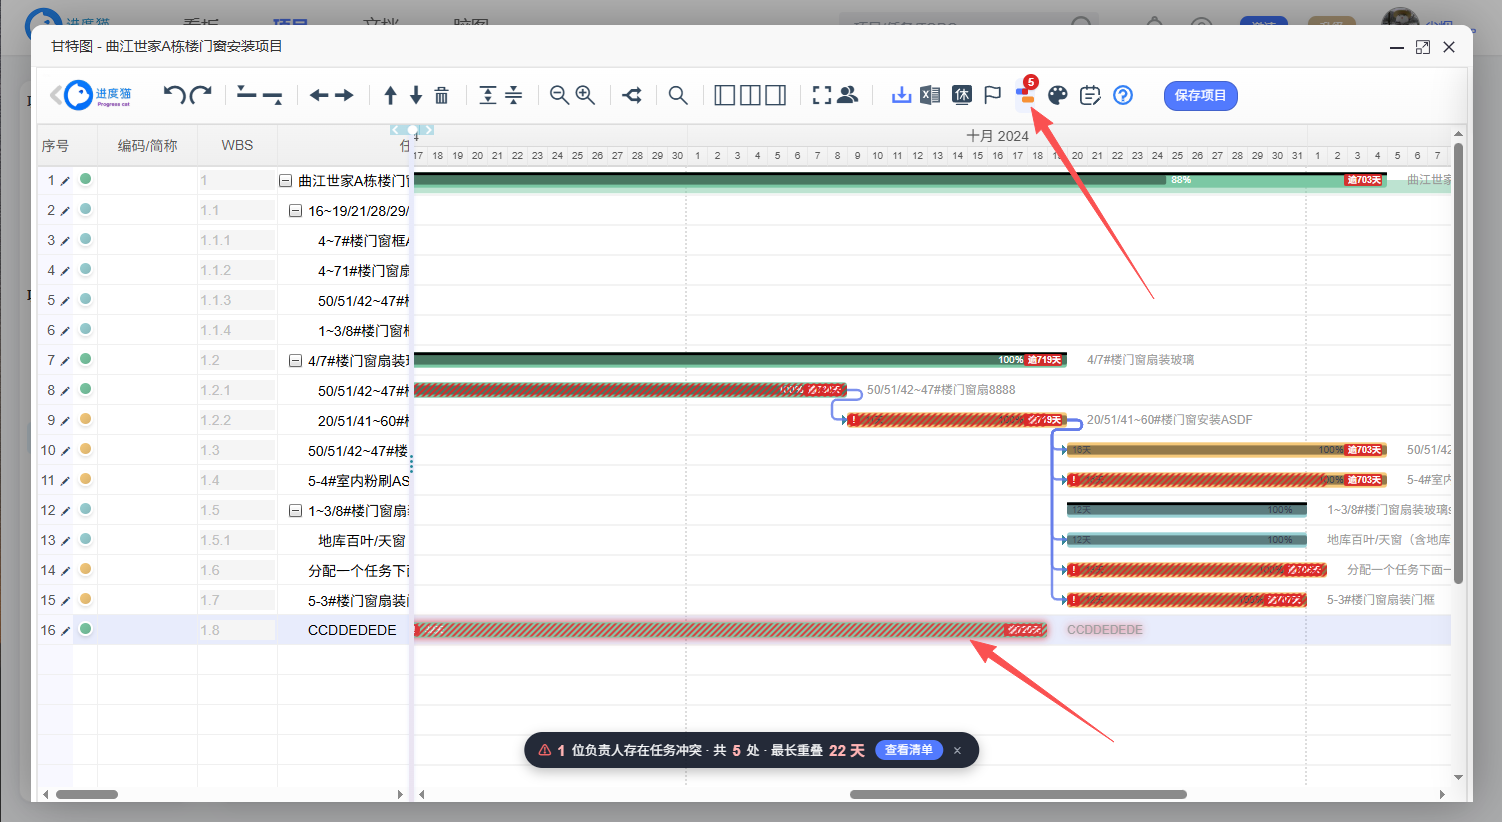Image resolution: width=1502 pixels, height=822 pixels.
Task: Open the color palette theme icon
Action: click(x=1058, y=95)
